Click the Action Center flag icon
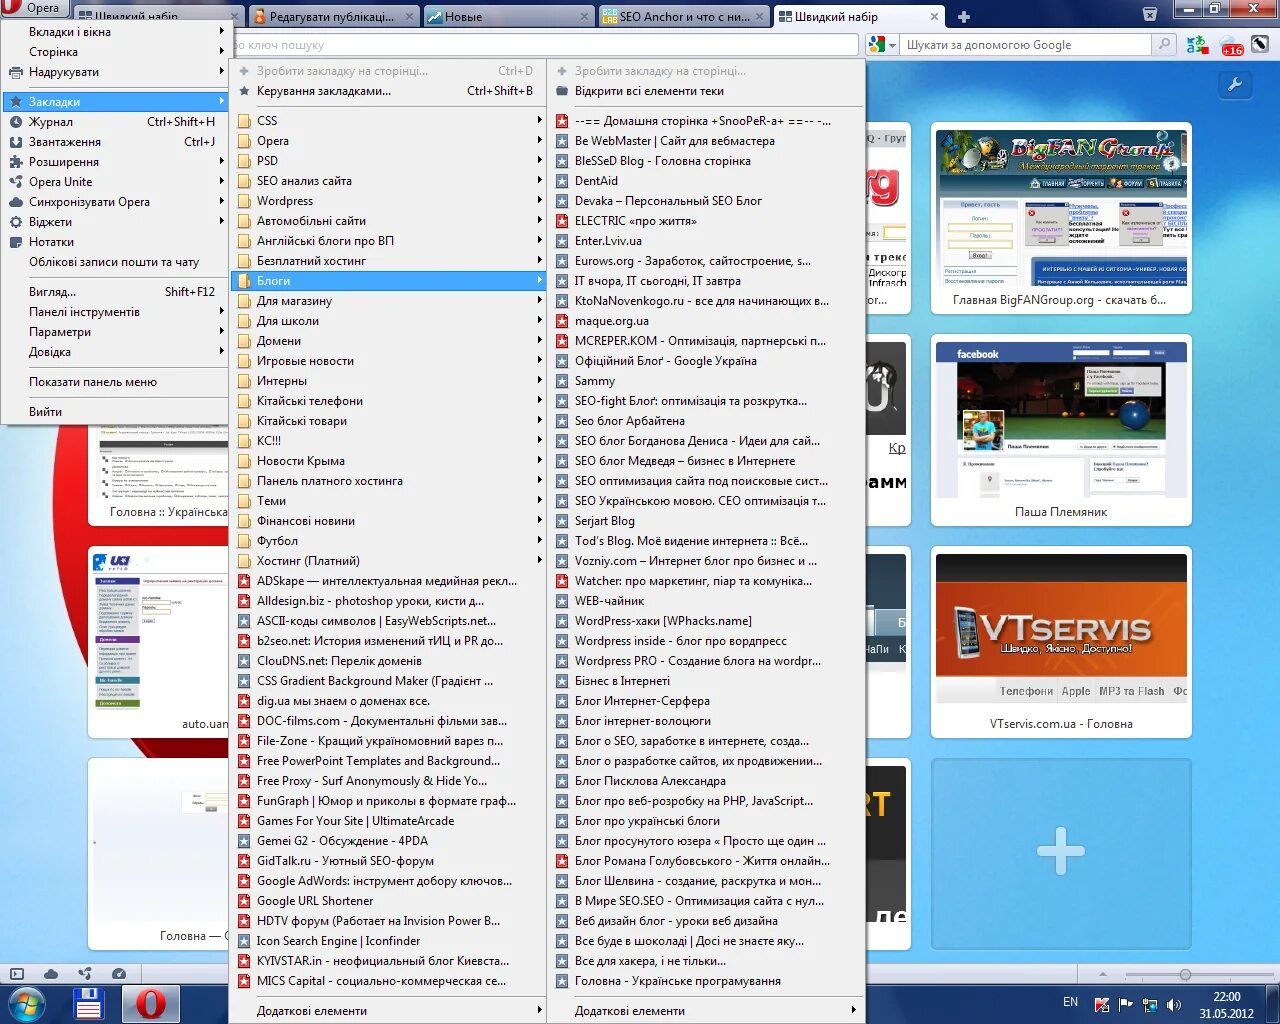The image size is (1280, 1024). [x=1126, y=1004]
